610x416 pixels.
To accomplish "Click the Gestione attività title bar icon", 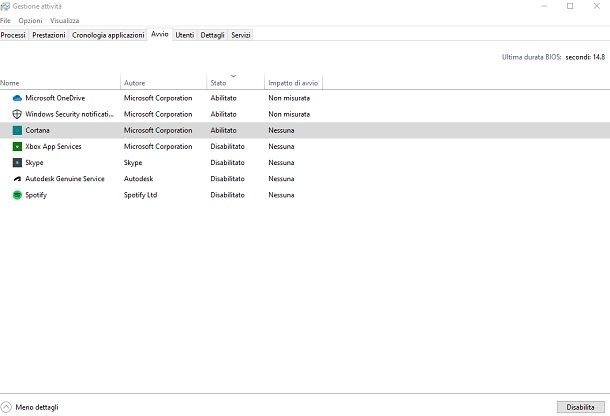I will tap(5, 6).
